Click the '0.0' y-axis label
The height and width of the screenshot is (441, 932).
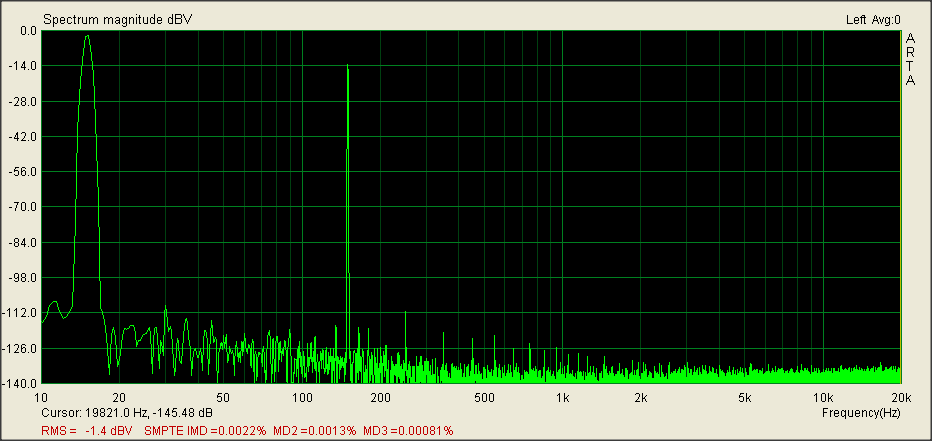[28, 30]
